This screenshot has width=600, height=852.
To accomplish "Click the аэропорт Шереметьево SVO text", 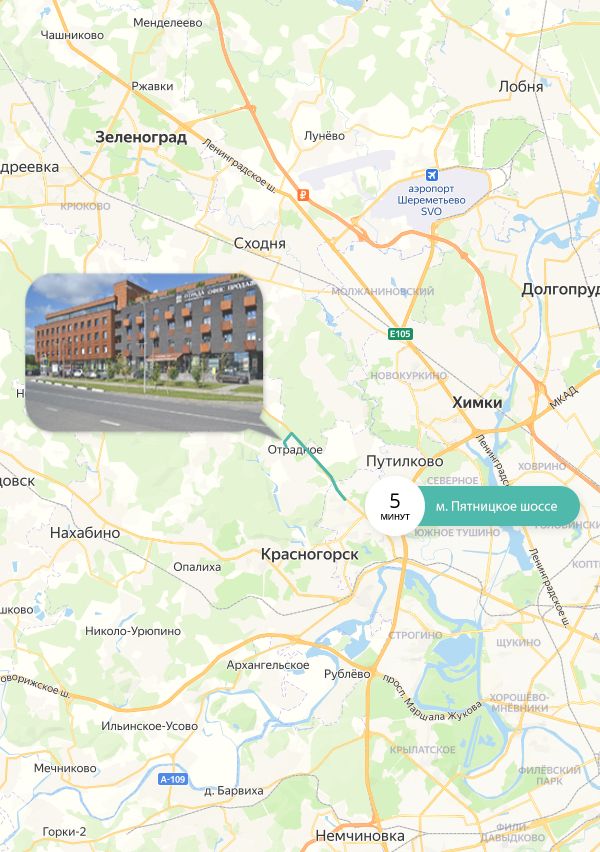I will point(431,200).
